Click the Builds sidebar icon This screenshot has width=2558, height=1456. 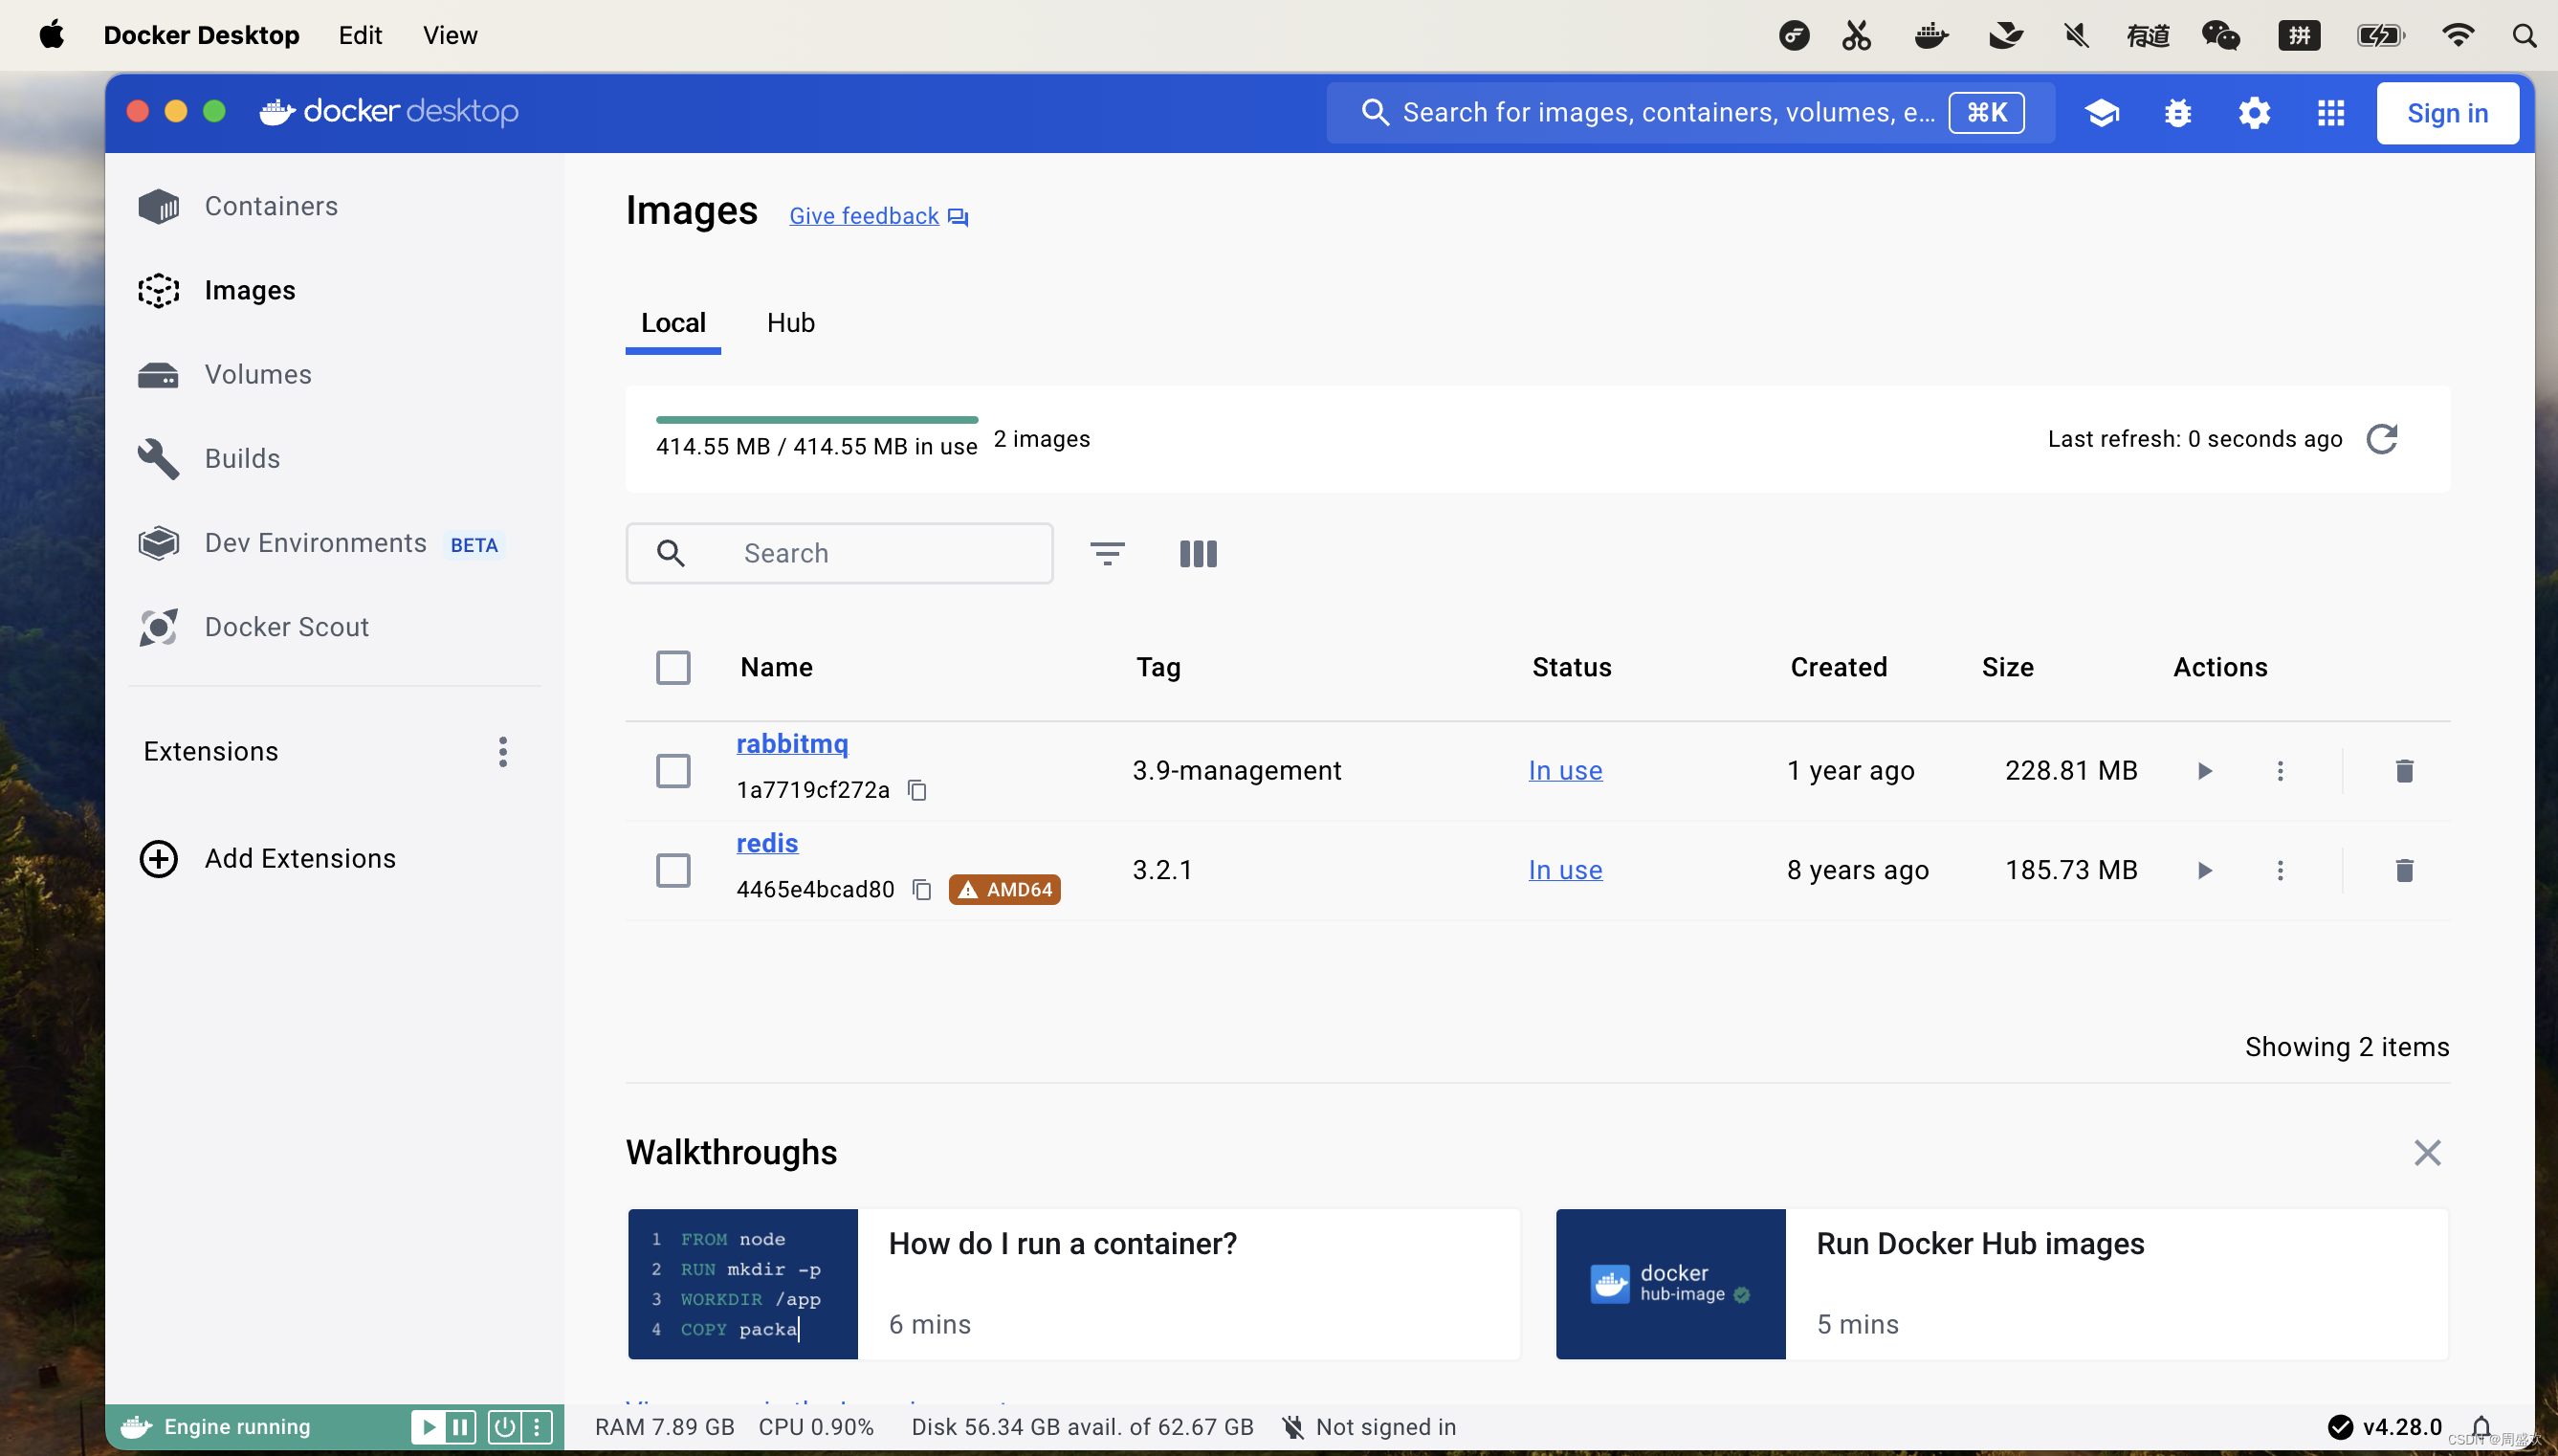point(160,458)
